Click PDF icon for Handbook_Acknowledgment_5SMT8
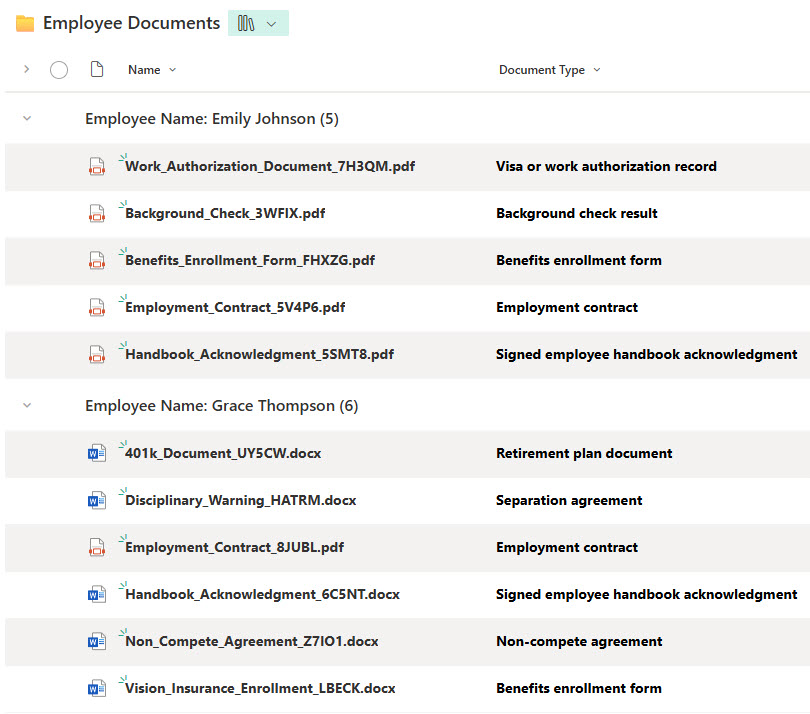 coord(97,354)
